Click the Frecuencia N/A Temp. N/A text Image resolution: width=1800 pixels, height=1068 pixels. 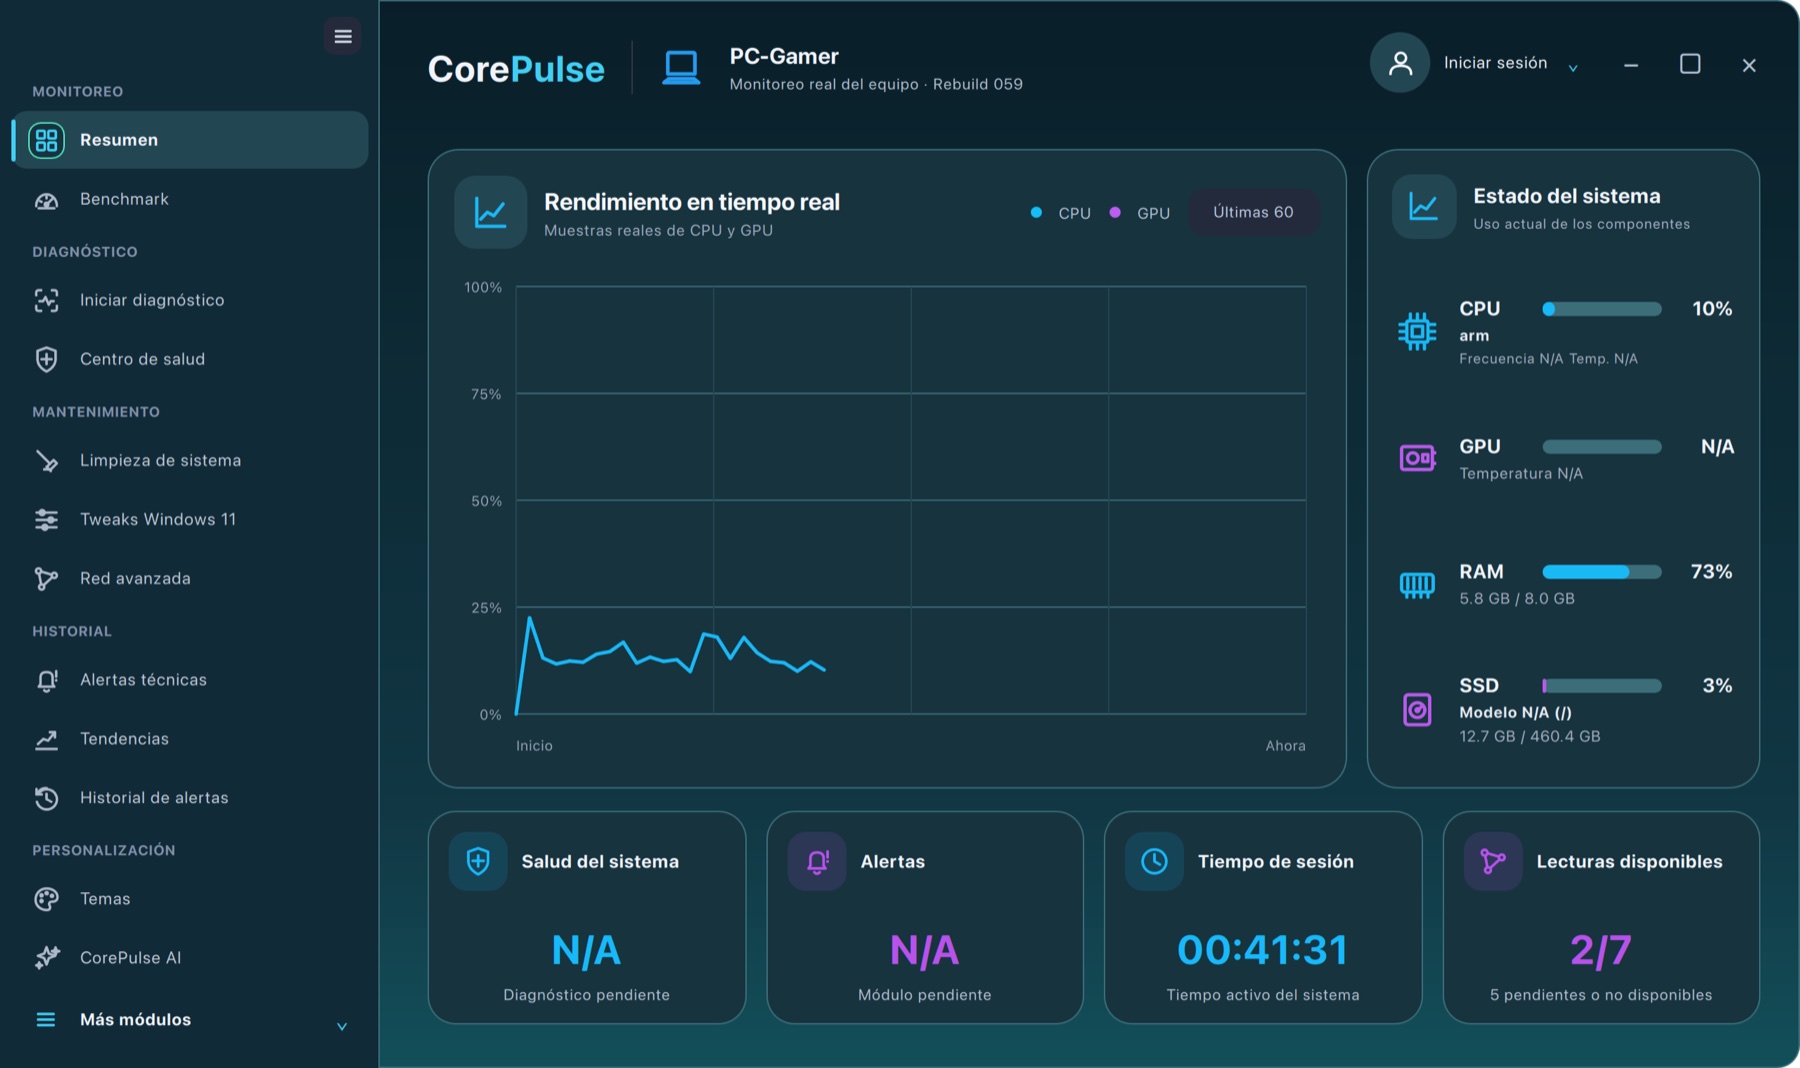point(1548,359)
